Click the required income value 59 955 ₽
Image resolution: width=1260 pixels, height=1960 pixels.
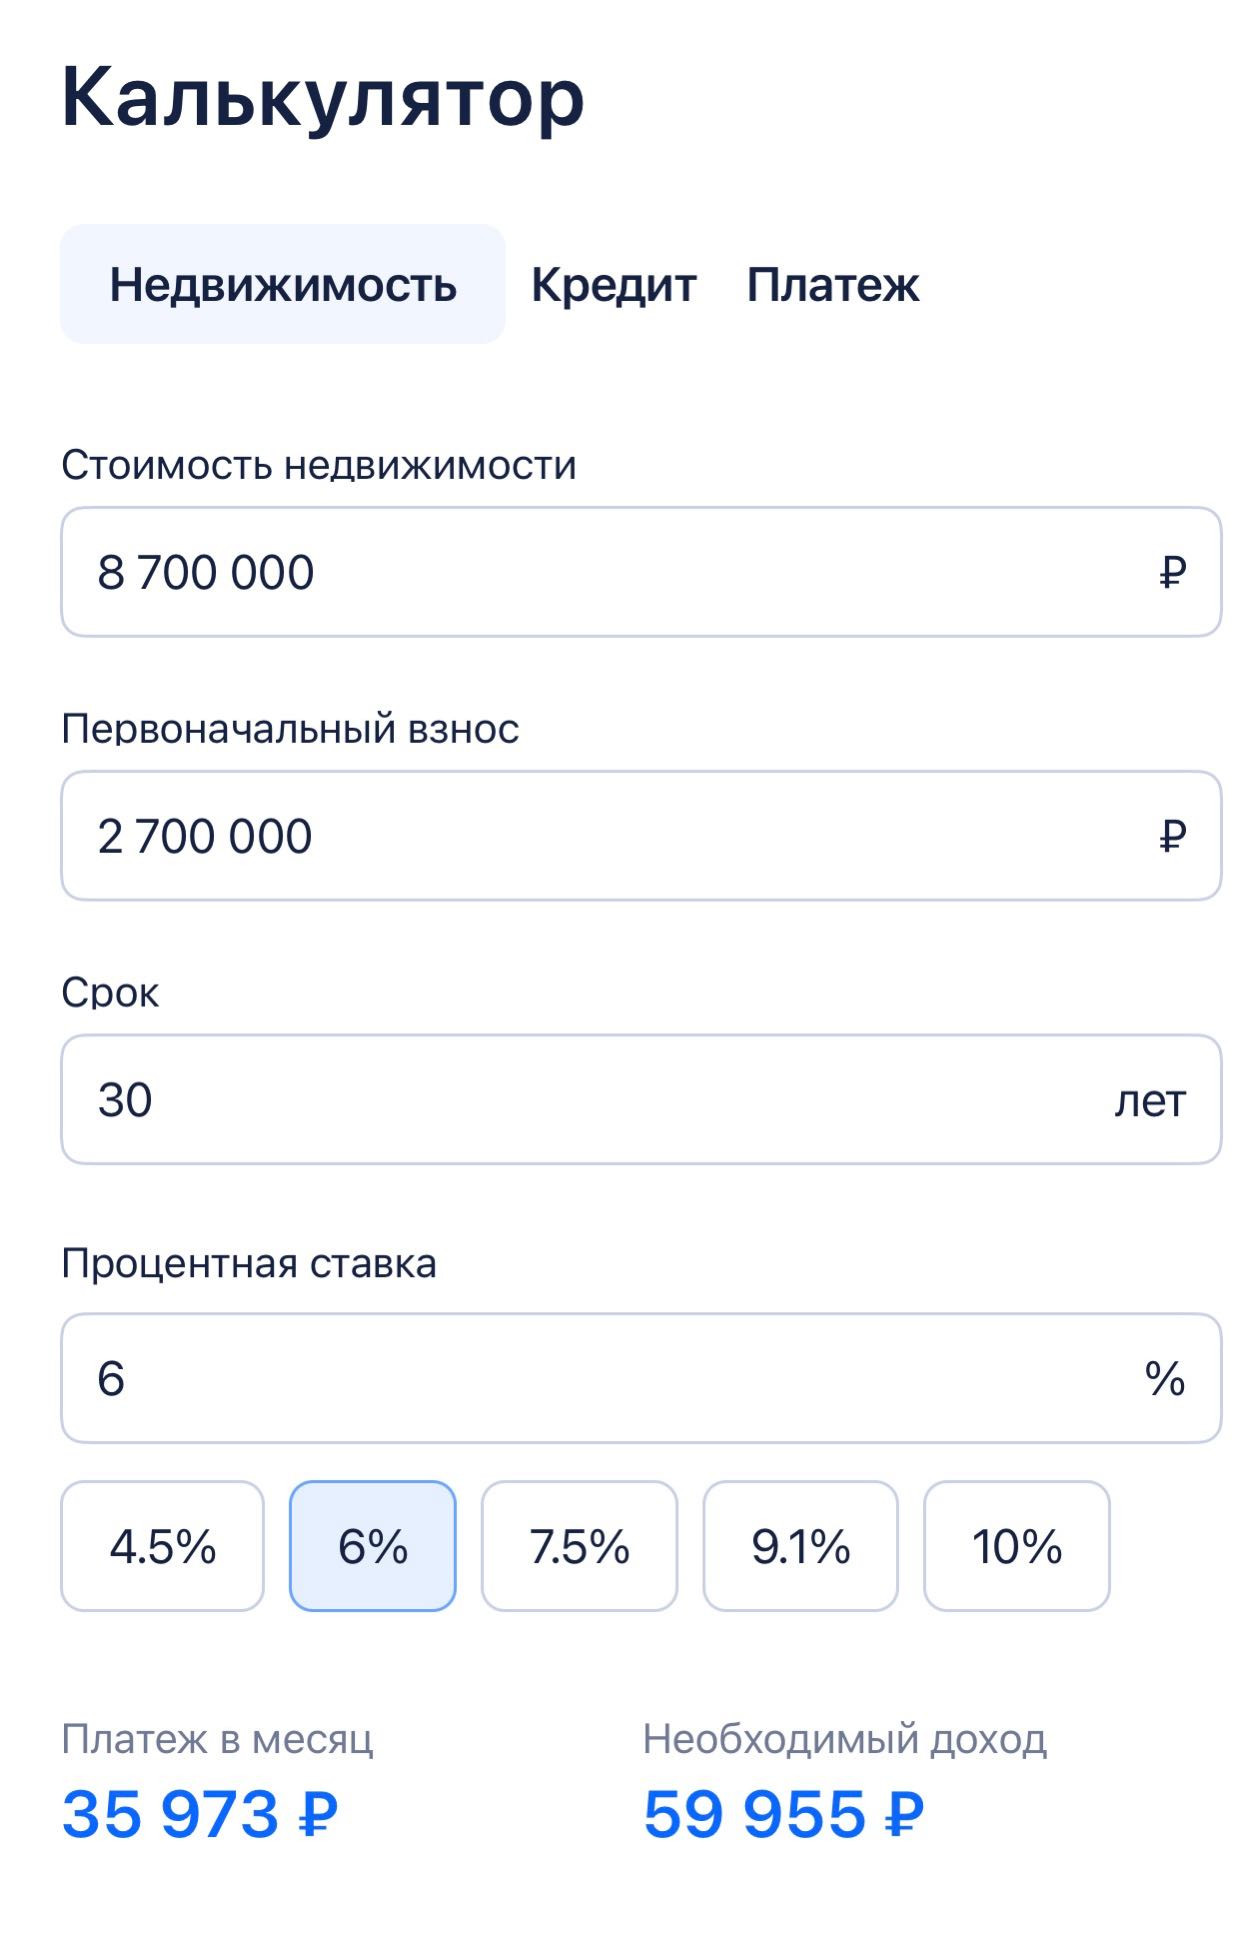(783, 1814)
